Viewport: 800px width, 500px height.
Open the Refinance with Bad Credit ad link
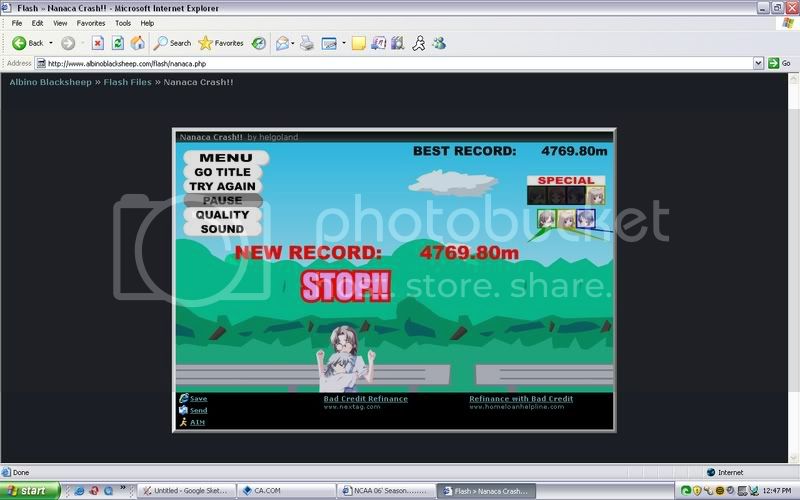pyautogui.click(x=521, y=398)
